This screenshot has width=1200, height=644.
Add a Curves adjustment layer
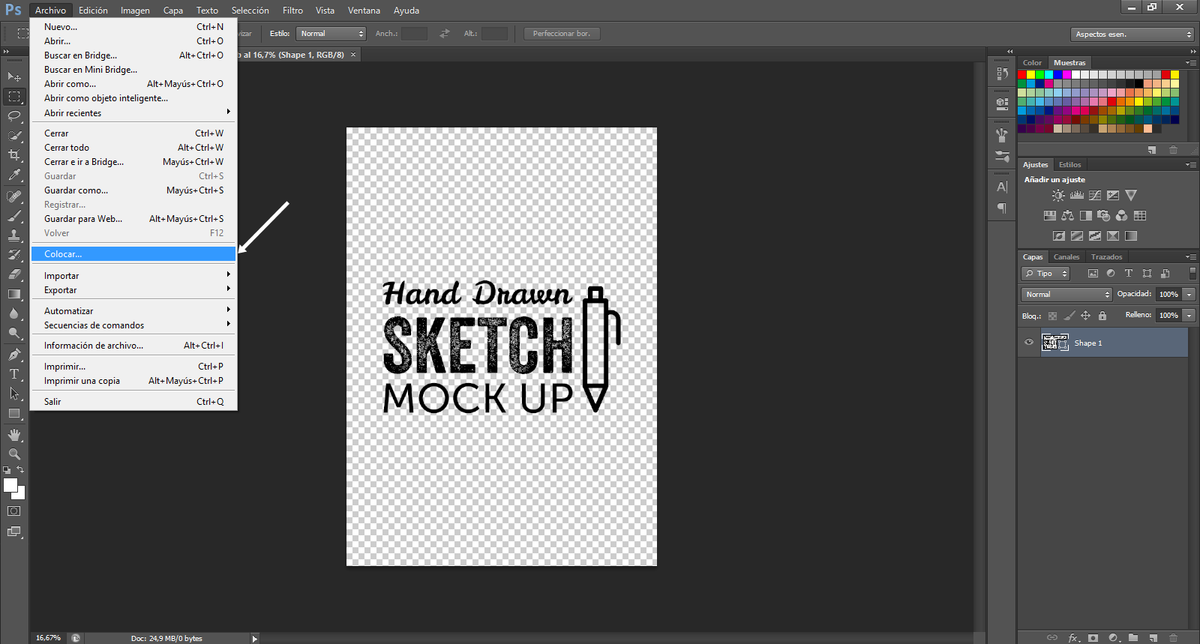[1094, 194]
